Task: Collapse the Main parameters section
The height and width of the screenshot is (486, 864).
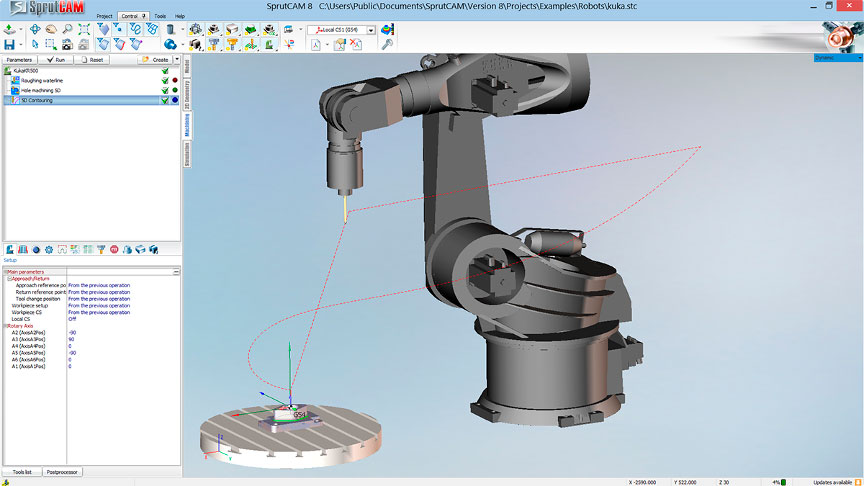Action: click(x=6, y=272)
